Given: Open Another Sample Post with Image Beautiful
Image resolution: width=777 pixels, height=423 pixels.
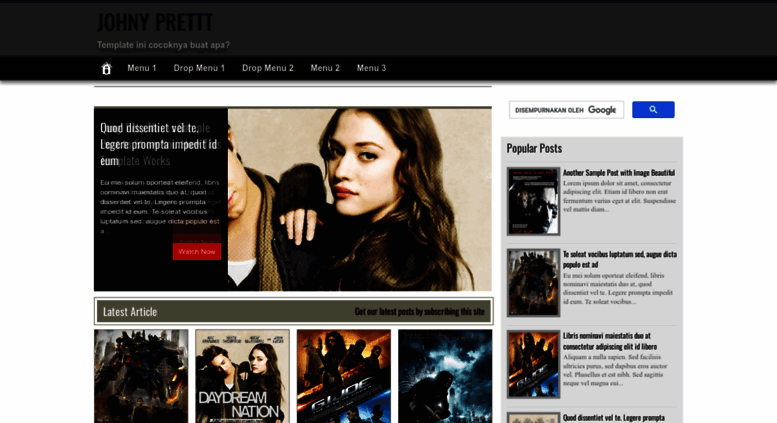Looking at the screenshot, I should click(x=619, y=173).
